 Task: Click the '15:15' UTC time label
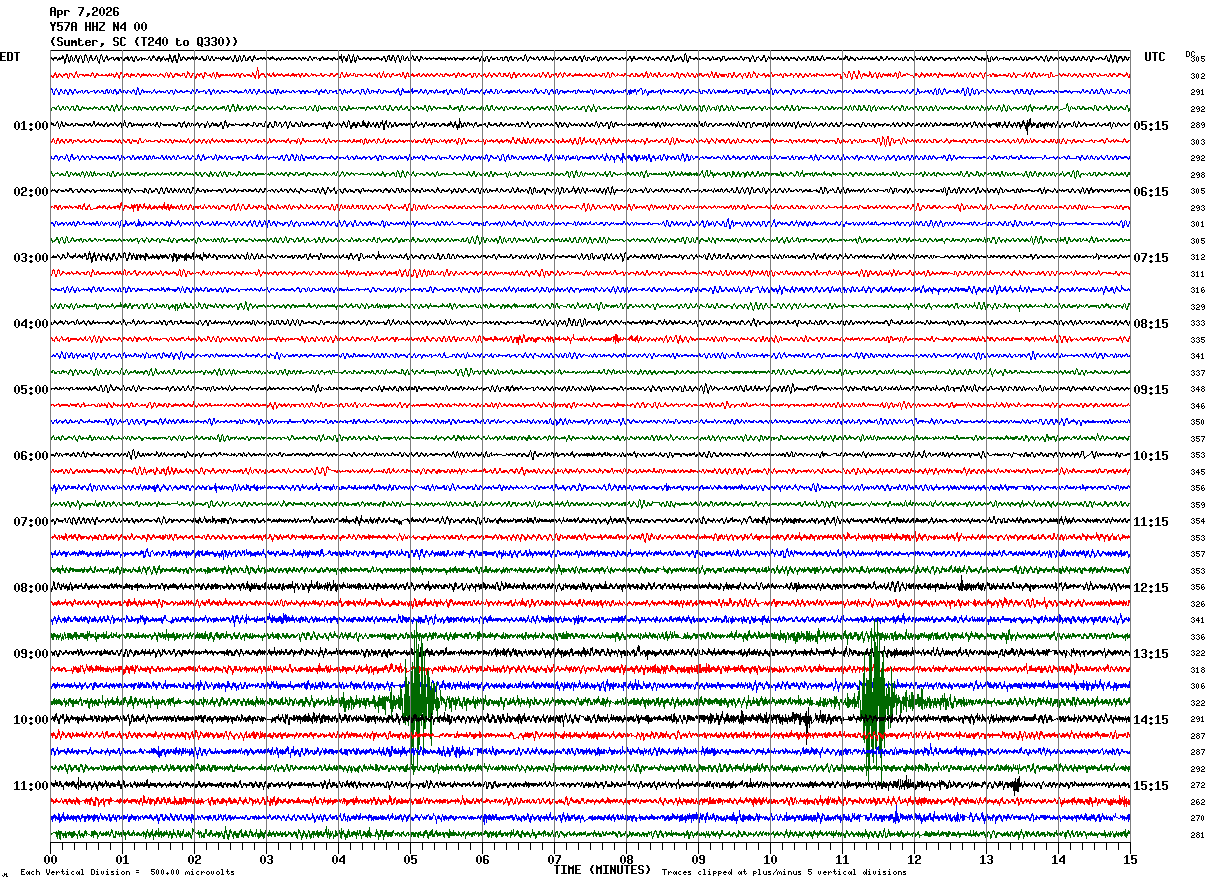pyautogui.click(x=1151, y=786)
